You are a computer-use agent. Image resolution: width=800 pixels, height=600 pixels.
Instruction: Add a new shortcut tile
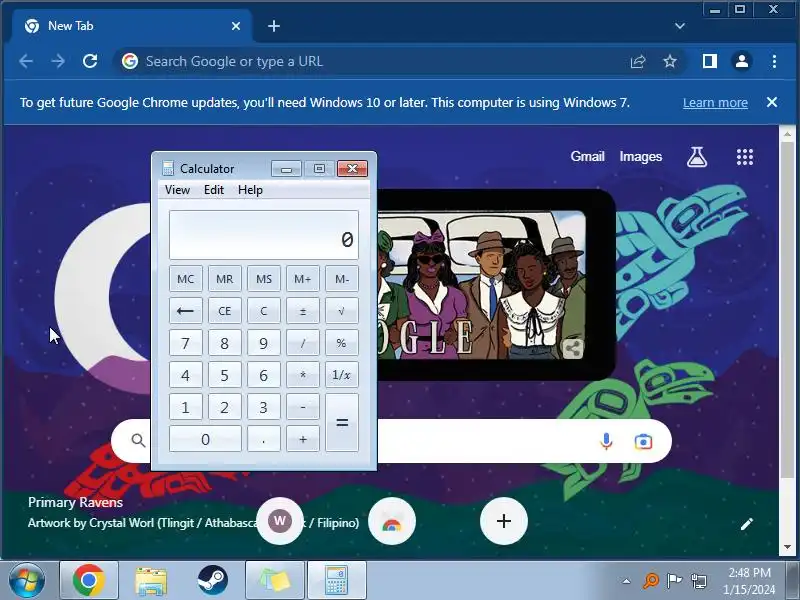click(504, 521)
